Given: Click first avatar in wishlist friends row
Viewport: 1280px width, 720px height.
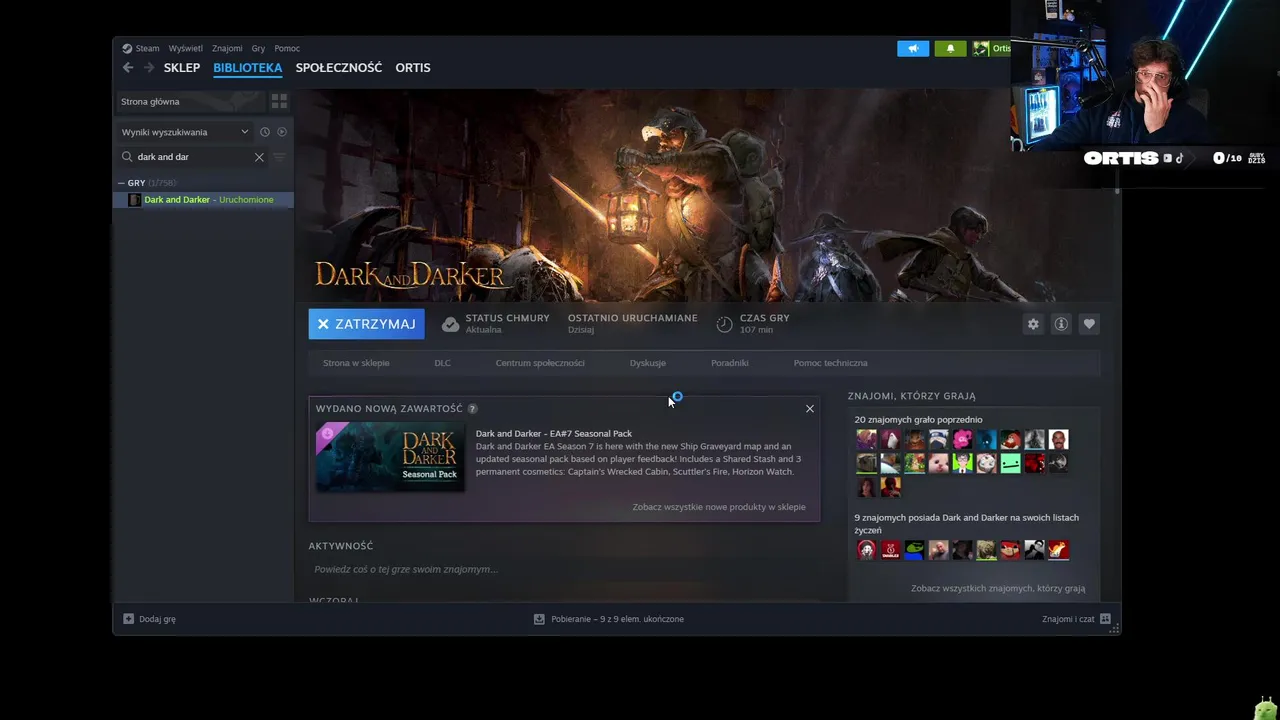Looking at the screenshot, I should [866, 550].
